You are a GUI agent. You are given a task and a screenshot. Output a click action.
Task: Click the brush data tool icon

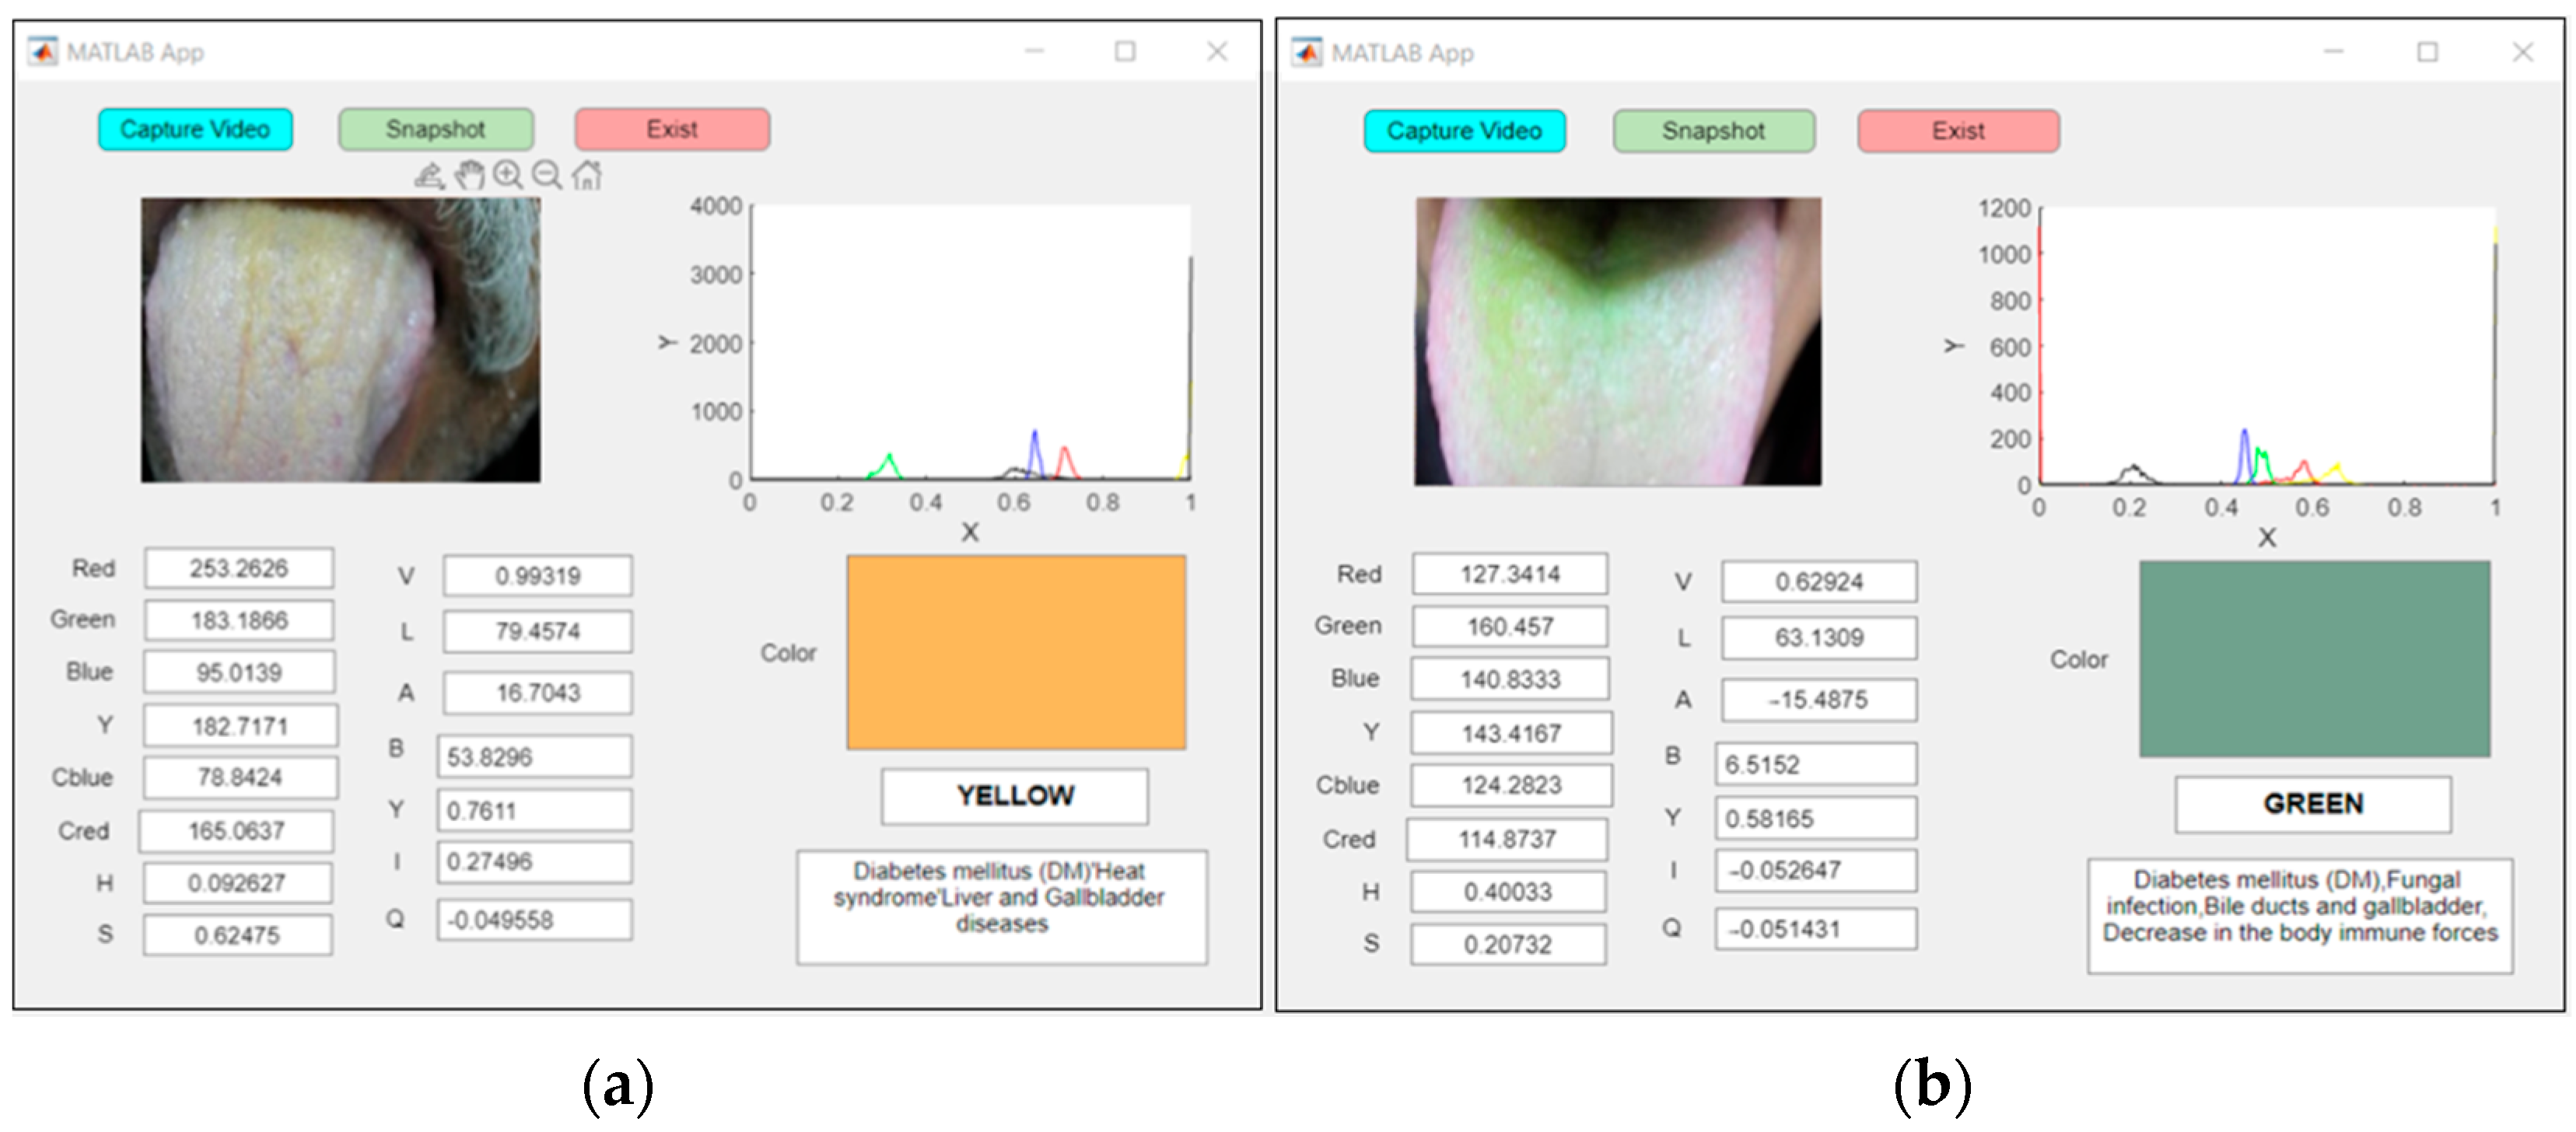click(x=429, y=176)
